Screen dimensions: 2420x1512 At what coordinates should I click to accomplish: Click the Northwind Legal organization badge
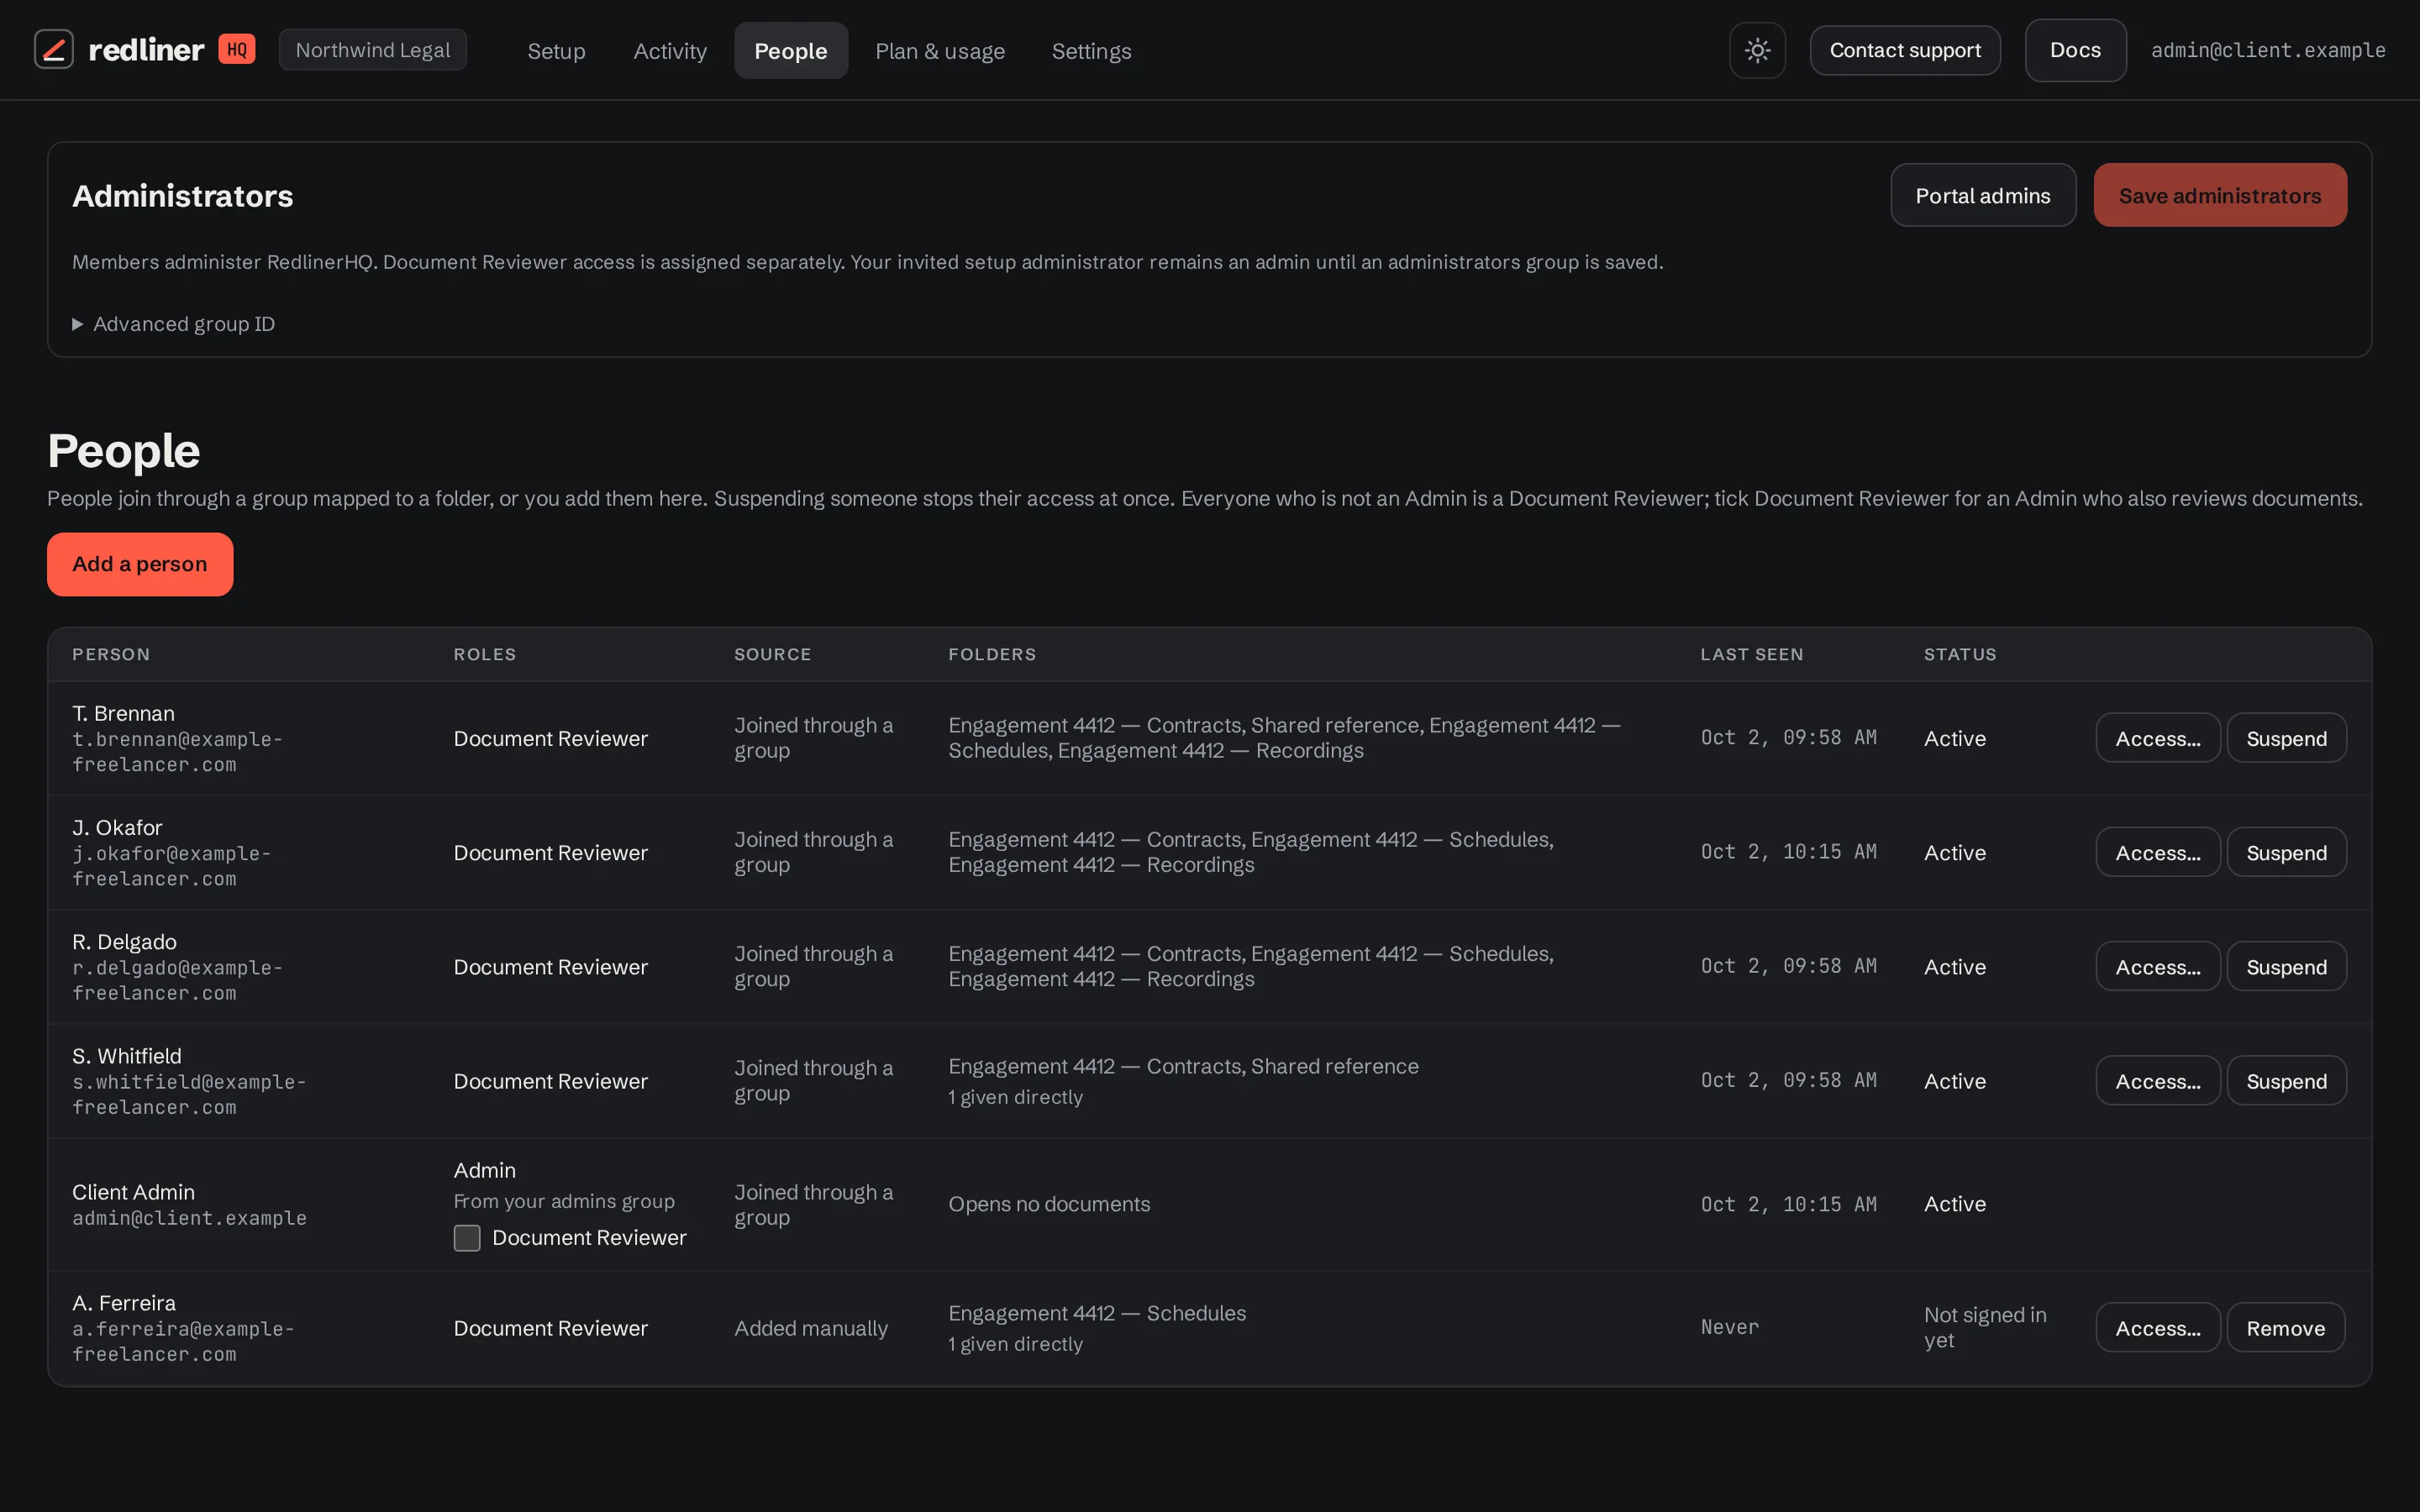click(x=373, y=50)
